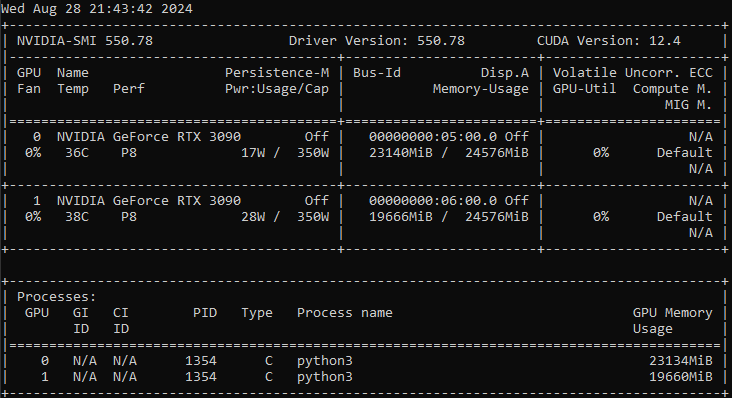Click GeForce RTX 3090 name for GPU 1
Screen dimensions: 732x398
(x=149, y=201)
